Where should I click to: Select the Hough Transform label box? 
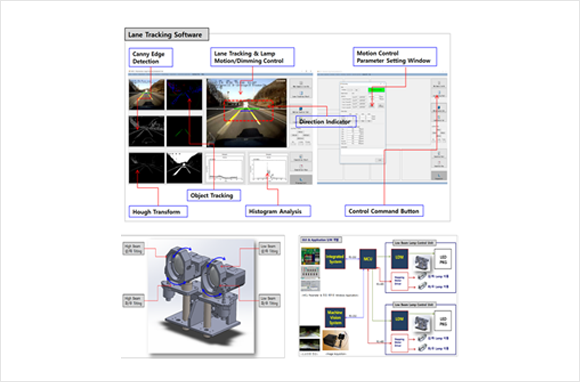click(x=158, y=212)
